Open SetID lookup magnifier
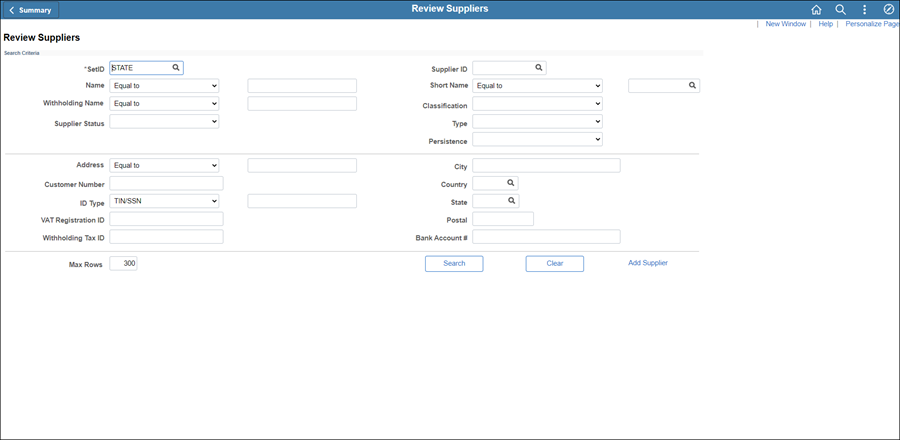Screen dimensions: 900x440 [x=176, y=68]
